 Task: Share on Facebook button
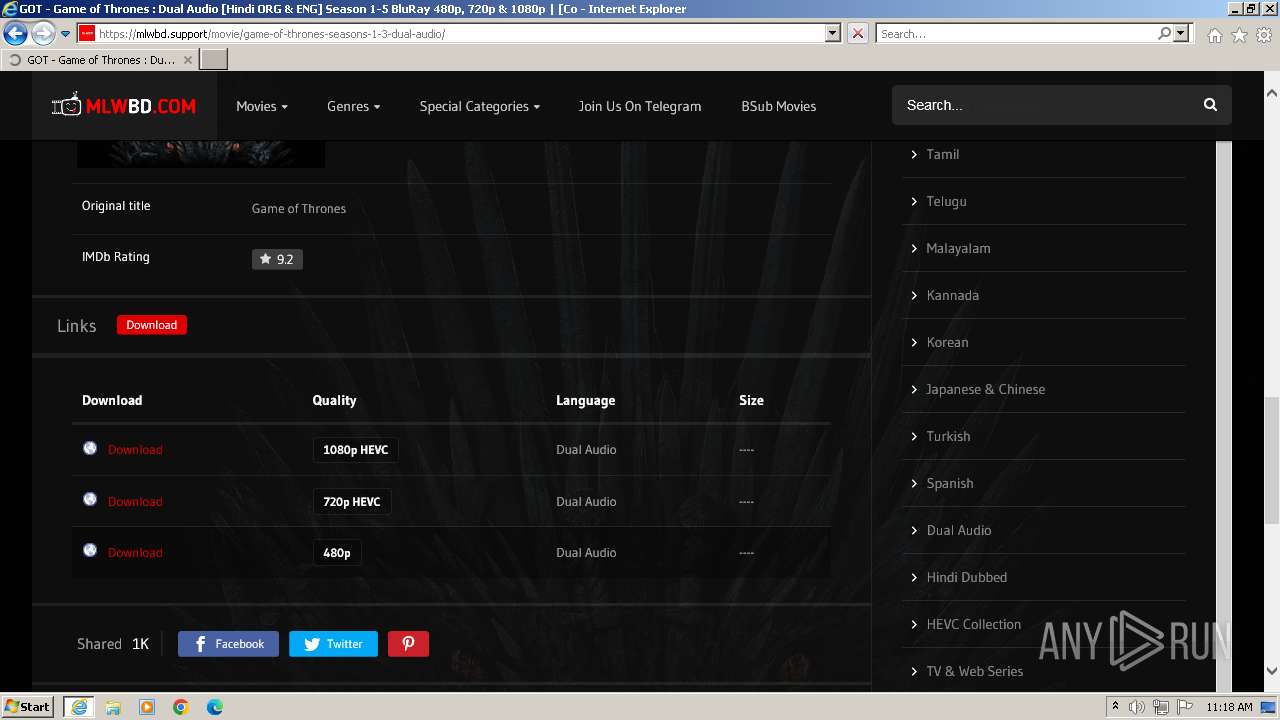[x=228, y=644]
